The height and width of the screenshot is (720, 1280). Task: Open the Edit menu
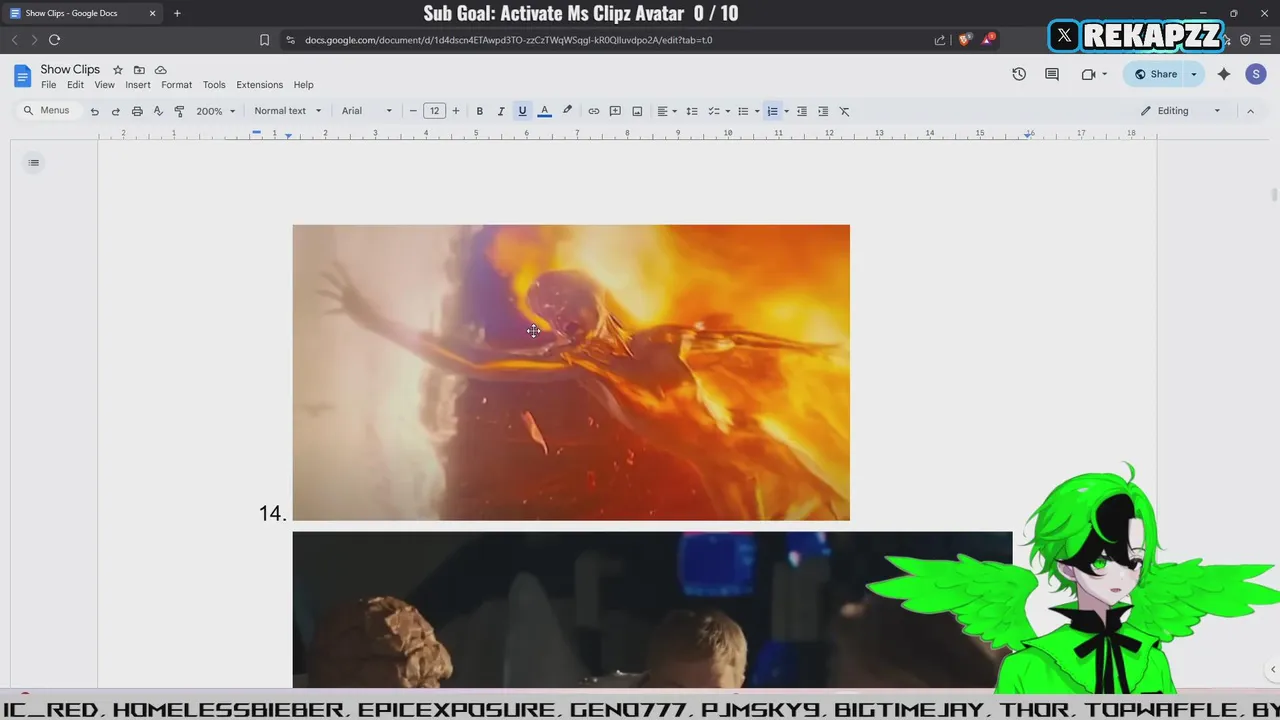pyautogui.click(x=75, y=85)
